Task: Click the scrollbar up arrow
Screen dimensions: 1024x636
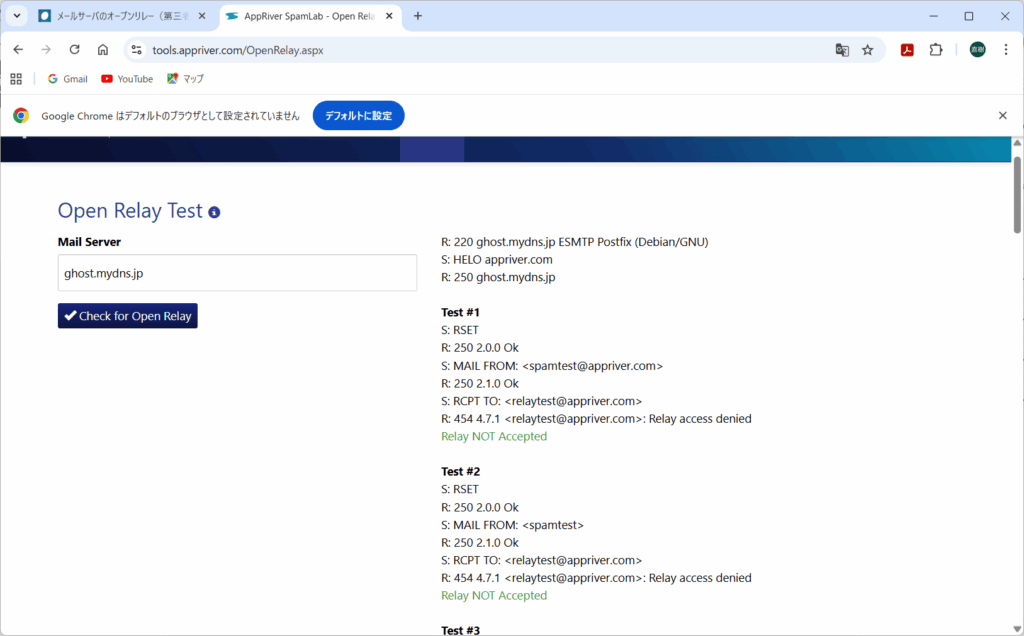Action: click(x=1017, y=142)
